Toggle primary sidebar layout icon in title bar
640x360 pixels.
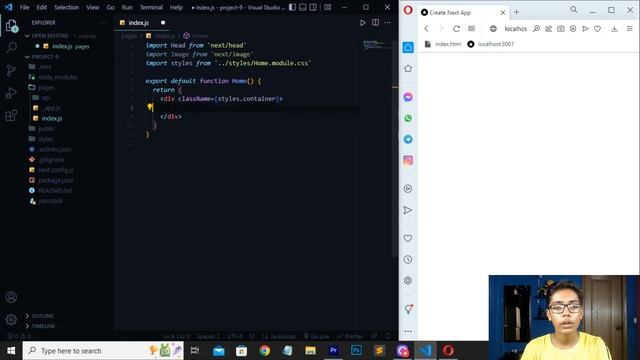292,7
